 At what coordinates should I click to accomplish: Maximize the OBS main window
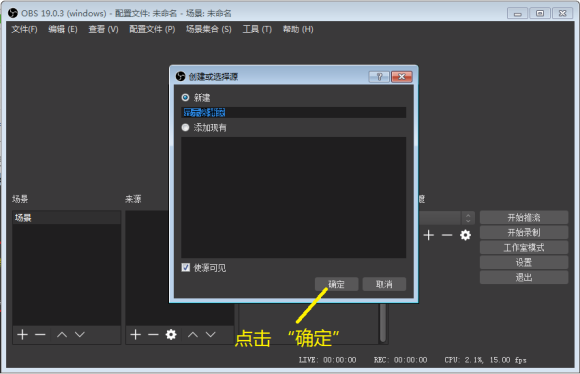[x=540, y=14]
